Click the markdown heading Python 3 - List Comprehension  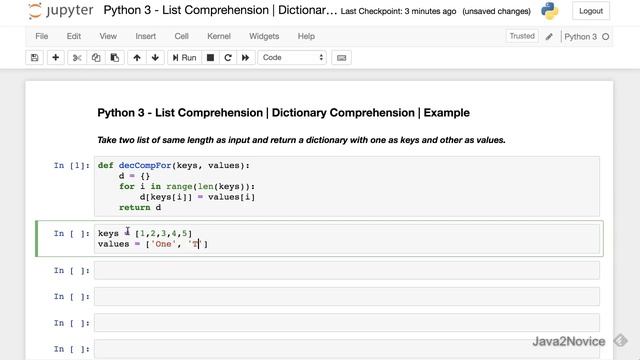pos(283,113)
